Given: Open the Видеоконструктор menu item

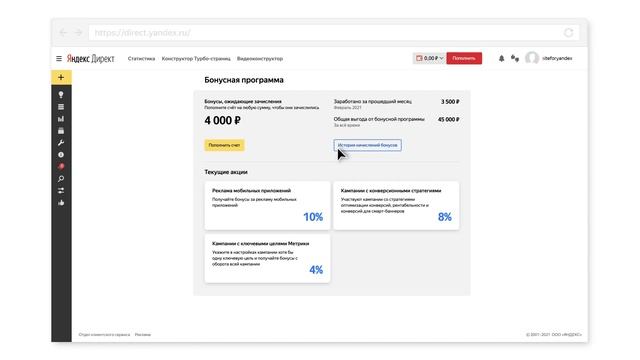Looking at the screenshot, I should click(x=260, y=59).
